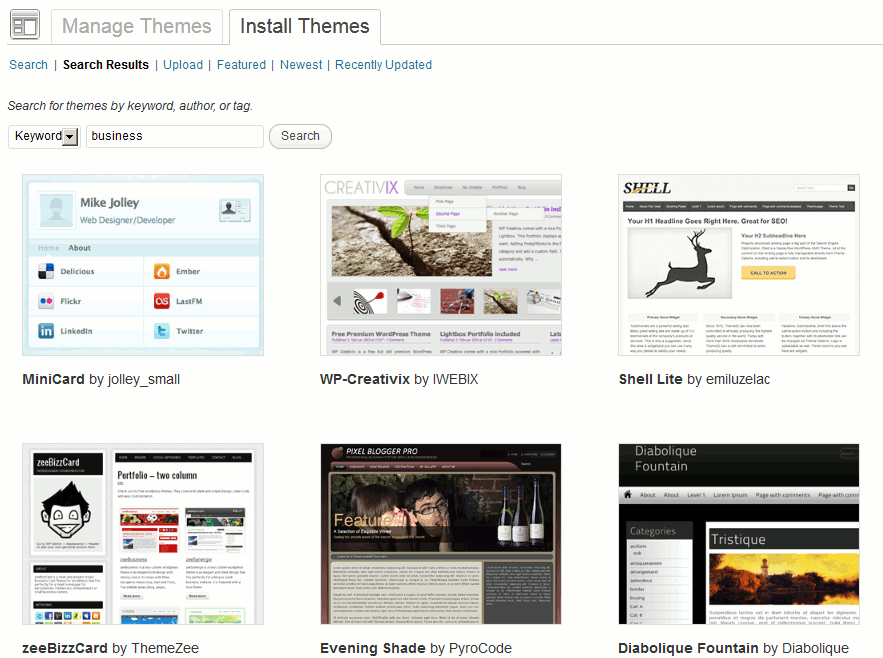Screen dimensions: 883x658
Task: Switch to the Manage Themes tab
Action: point(136,26)
